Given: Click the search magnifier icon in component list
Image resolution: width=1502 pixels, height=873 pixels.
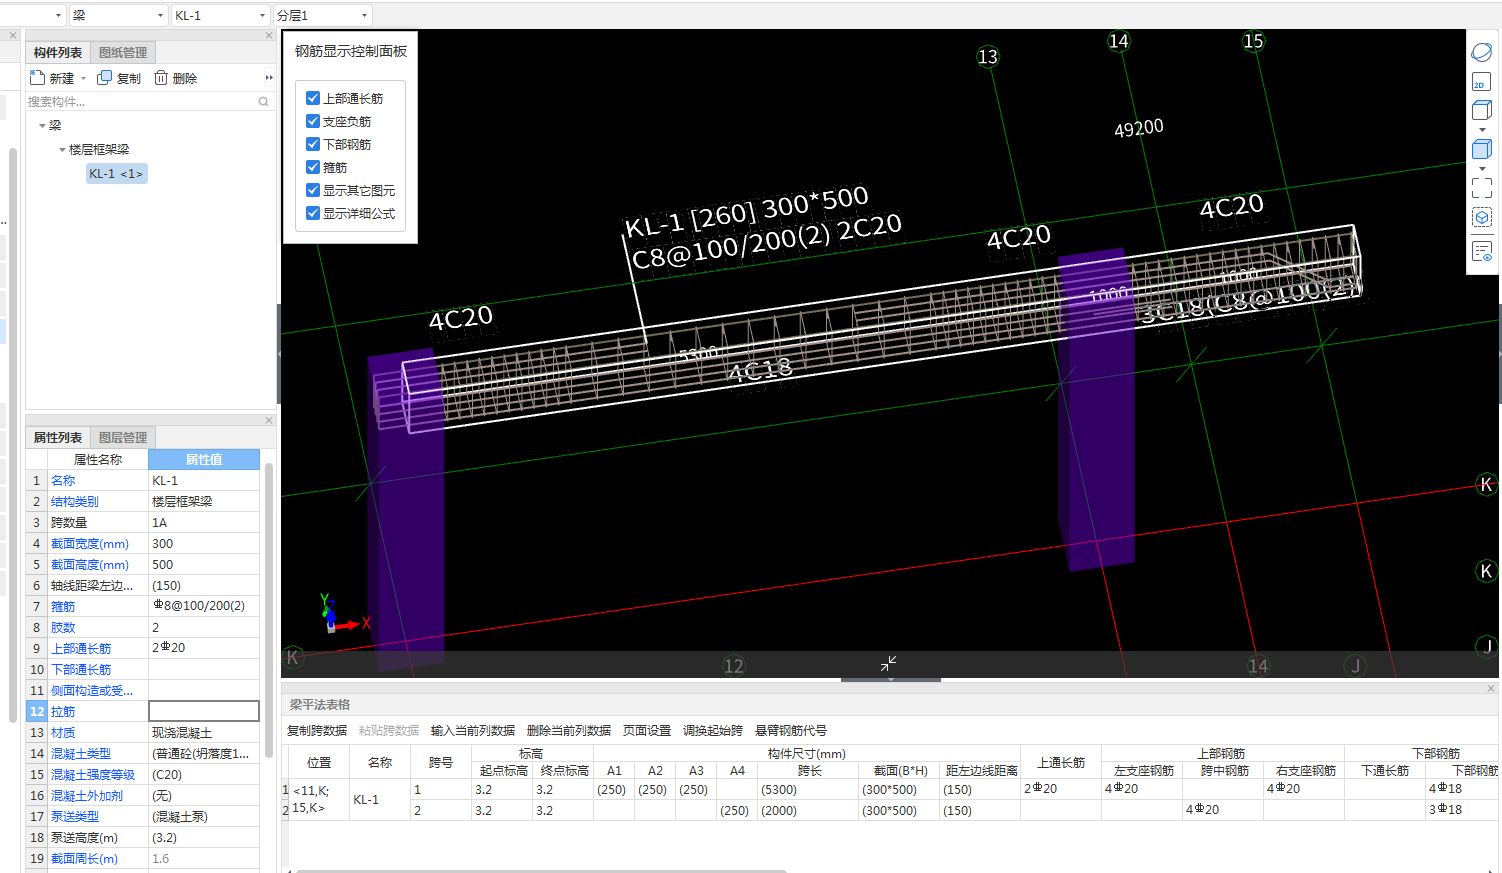Looking at the screenshot, I should 264,101.
